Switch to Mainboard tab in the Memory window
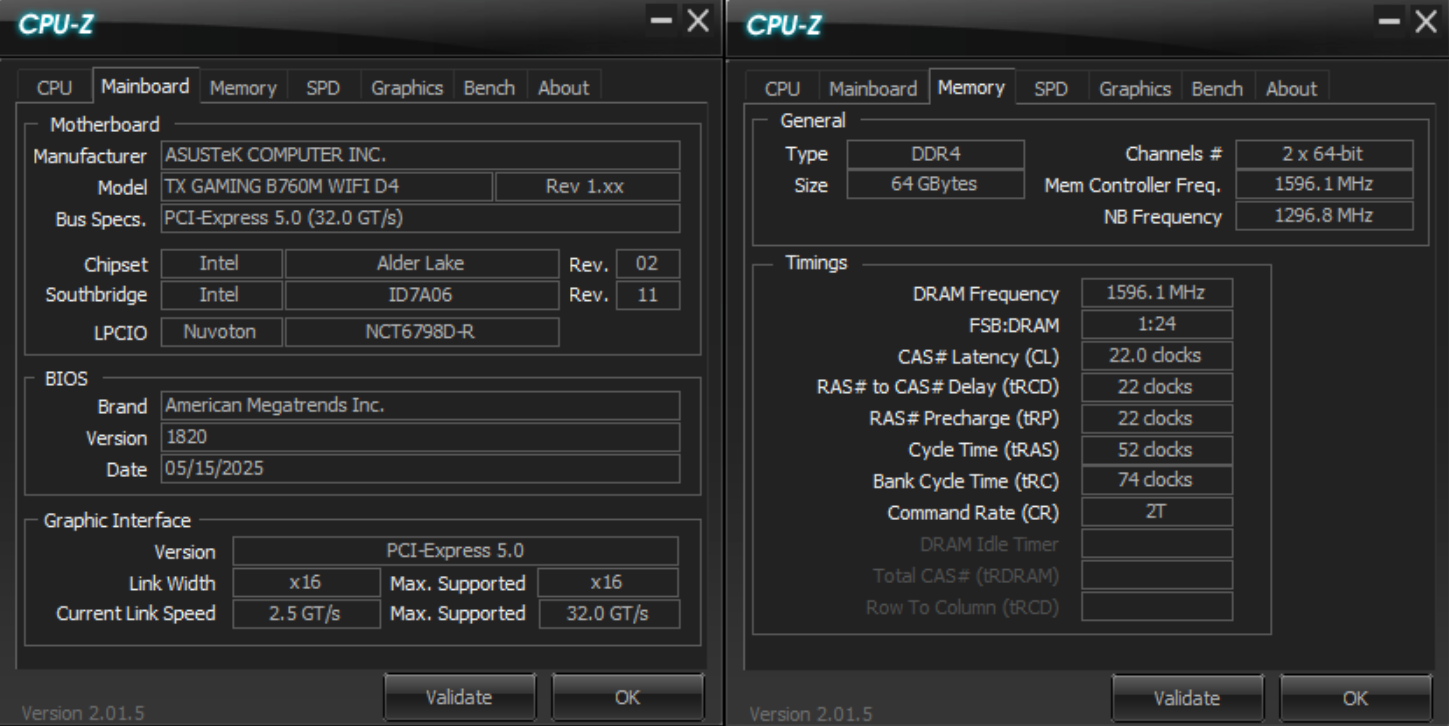This screenshot has width=1449, height=726. click(x=872, y=89)
